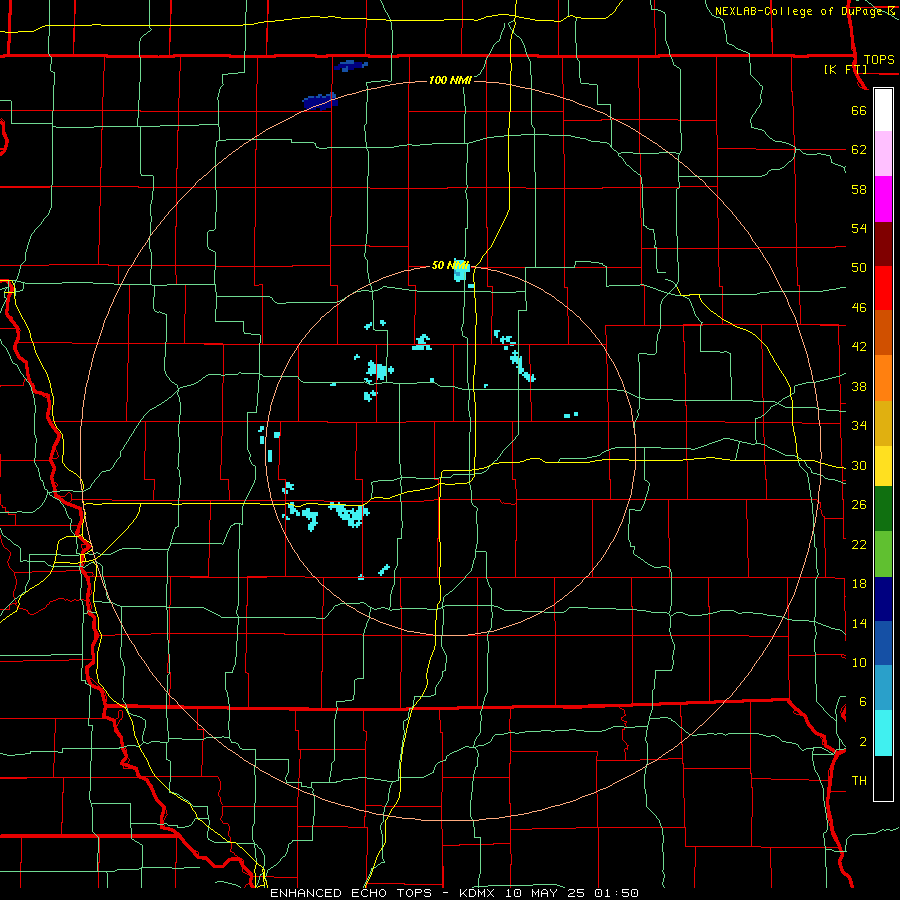The image size is (900, 900).
Task: Pick the yellow legend color block
Action: [883, 466]
